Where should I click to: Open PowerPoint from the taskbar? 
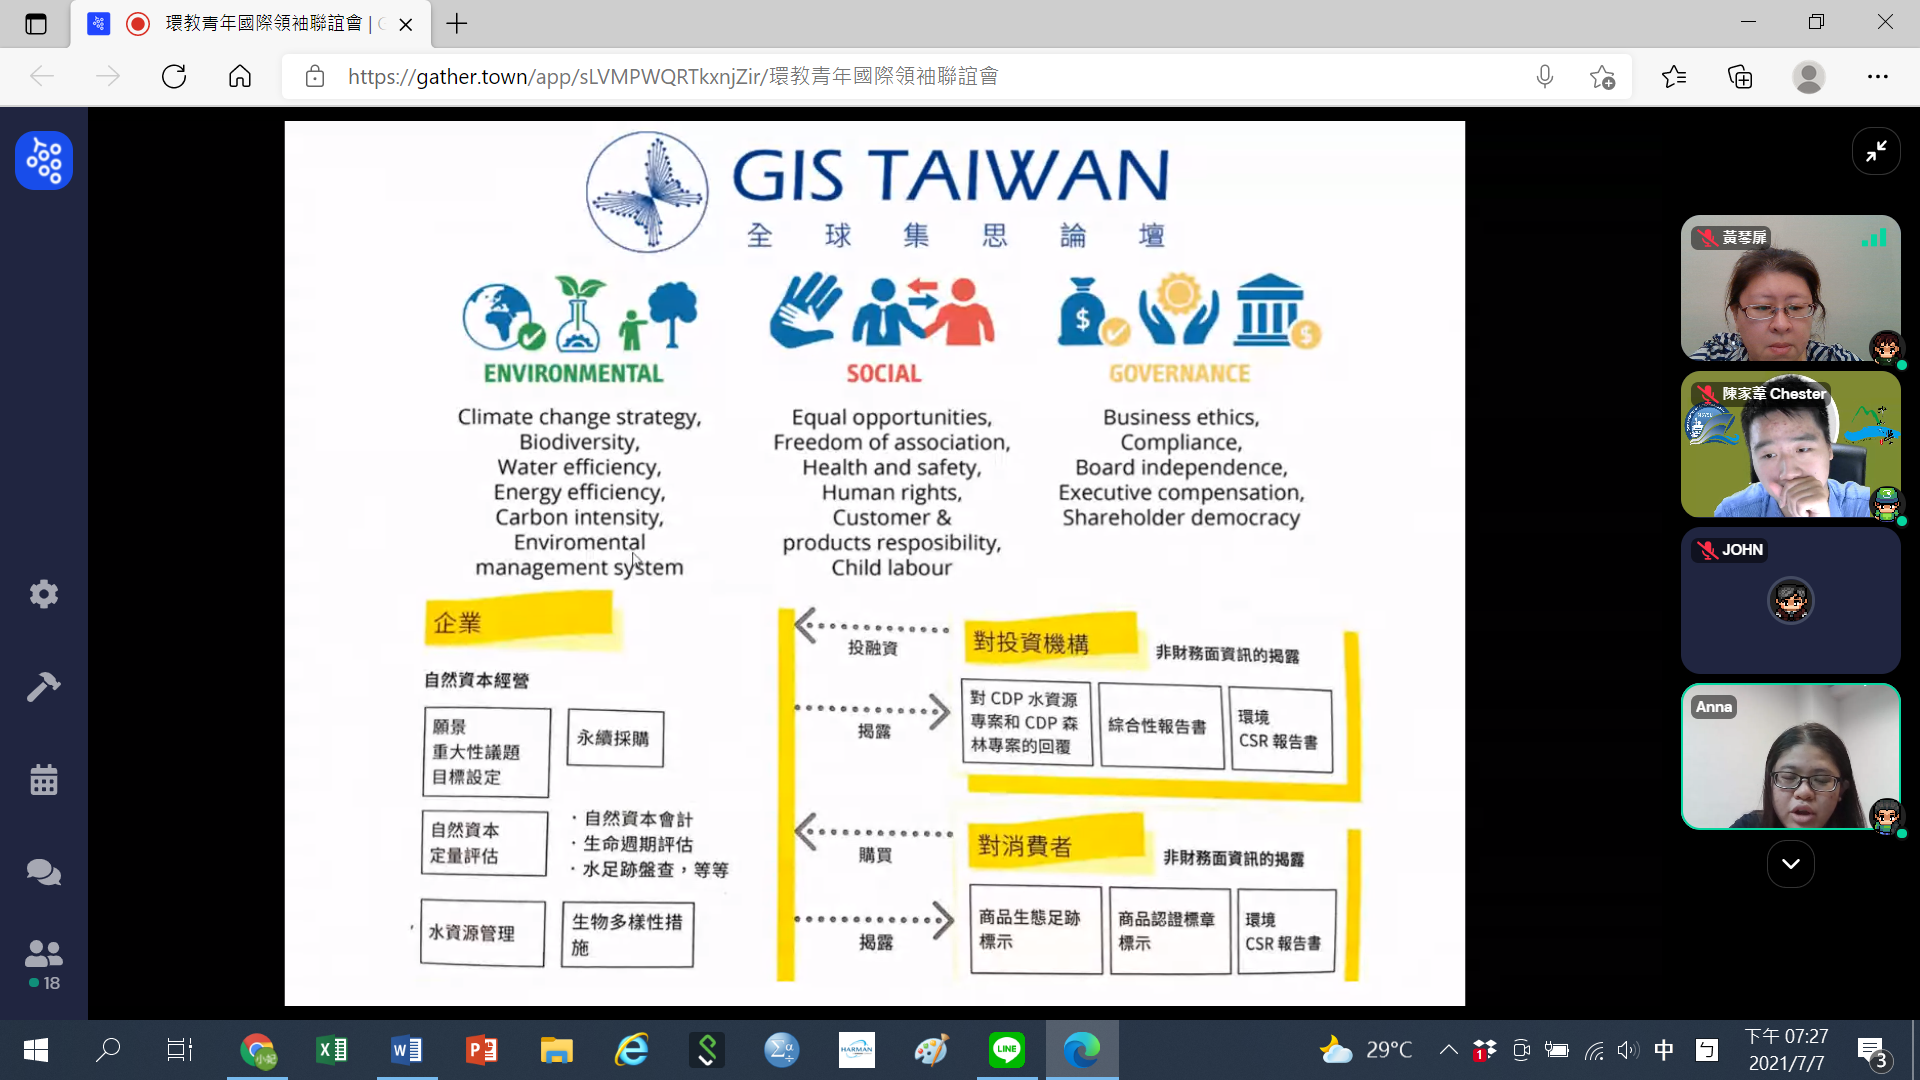[x=482, y=1050]
